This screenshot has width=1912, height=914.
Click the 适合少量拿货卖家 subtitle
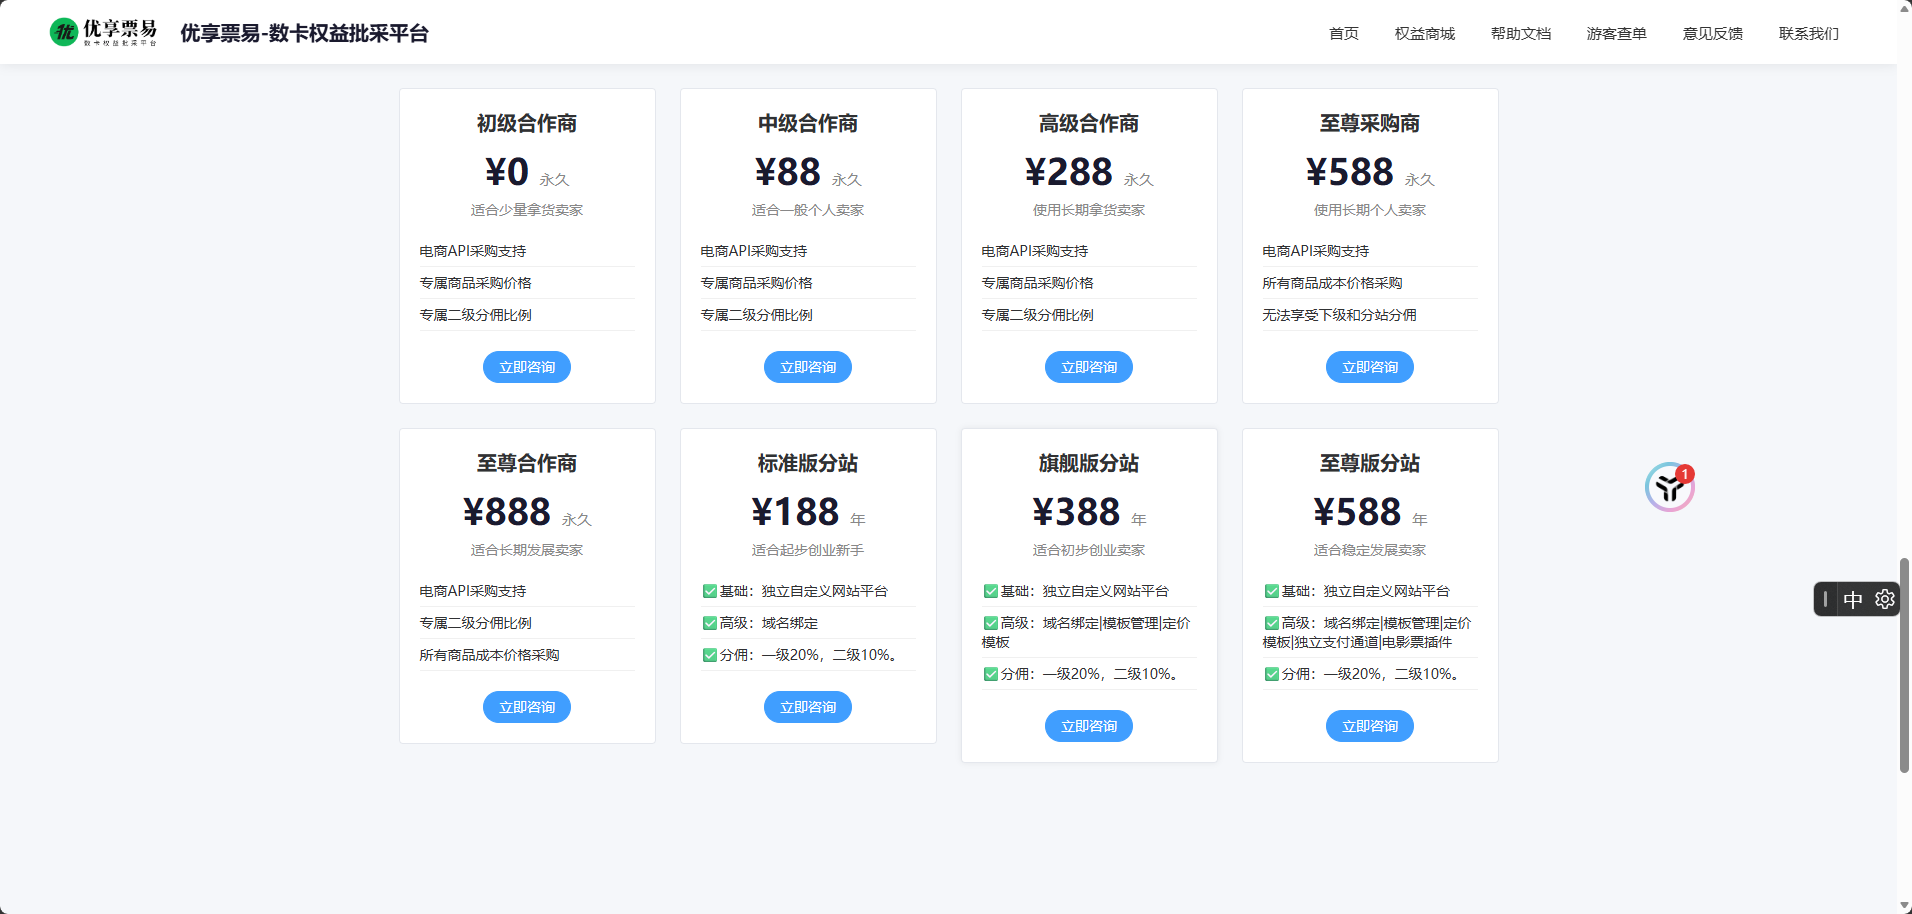point(527,210)
